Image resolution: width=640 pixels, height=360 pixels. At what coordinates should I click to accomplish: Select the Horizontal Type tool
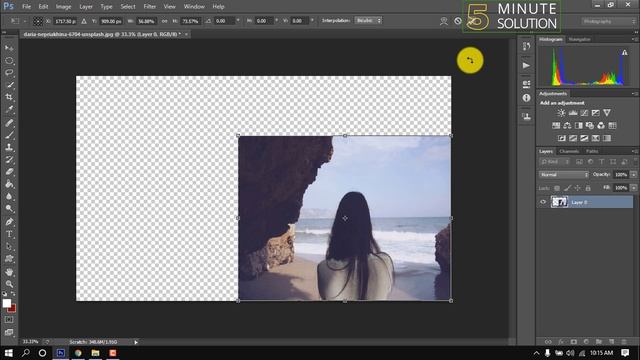9,234
